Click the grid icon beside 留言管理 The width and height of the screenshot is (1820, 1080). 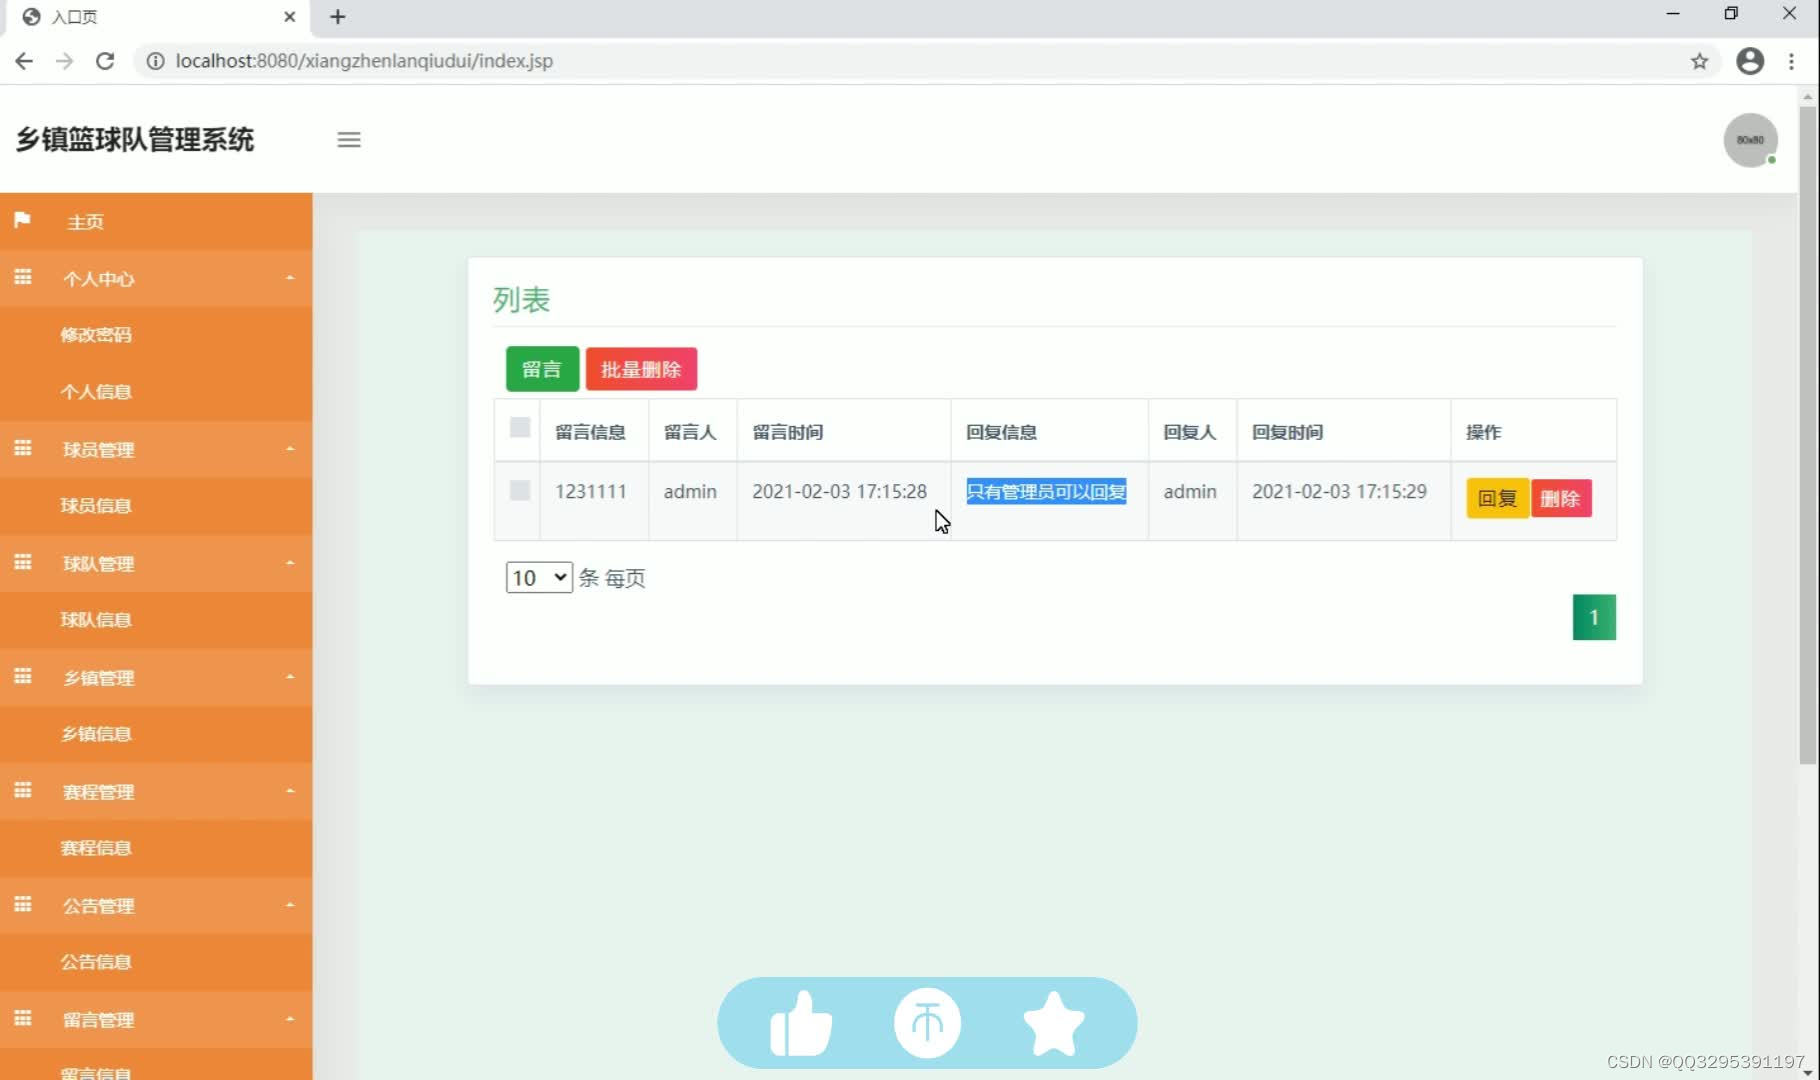point(22,1018)
